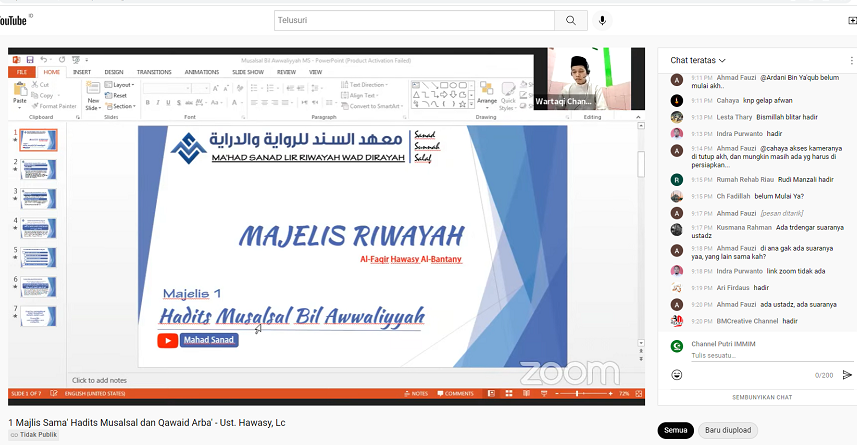
Task: Click Increase Font Size icon
Action: point(216,88)
